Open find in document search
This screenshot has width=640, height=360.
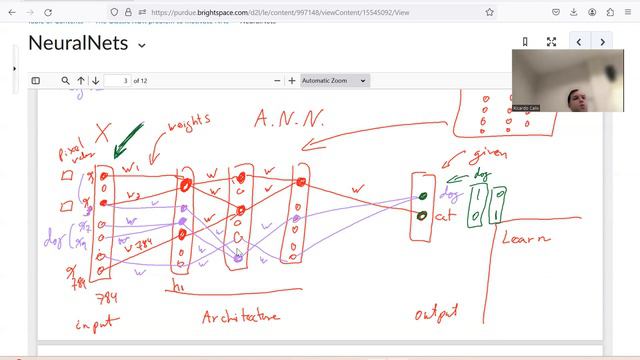65,81
